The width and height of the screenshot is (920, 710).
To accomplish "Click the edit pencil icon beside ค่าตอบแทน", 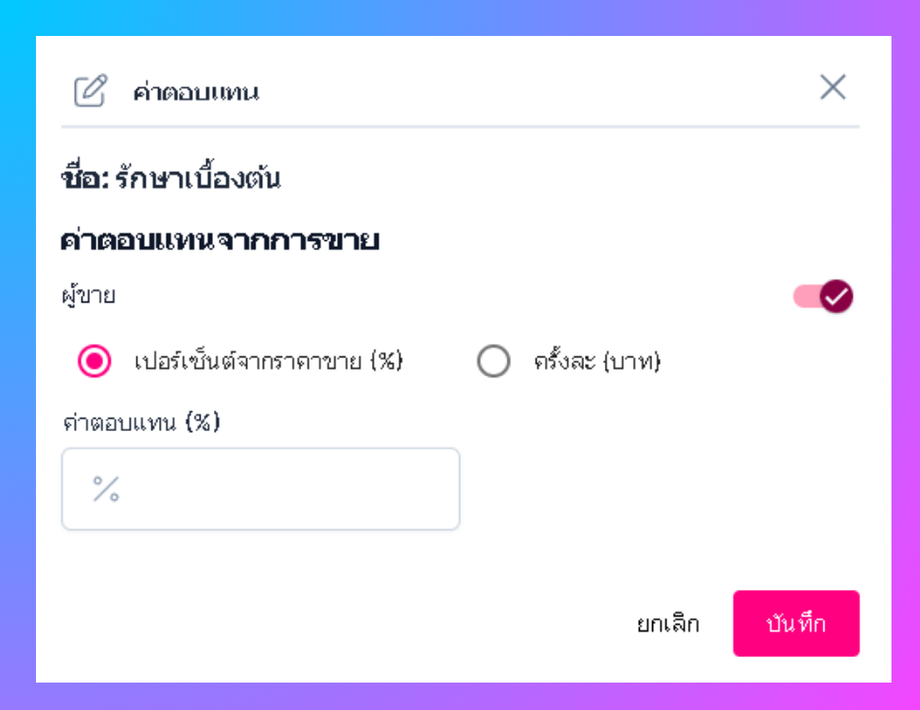I will [x=89, y=91].
